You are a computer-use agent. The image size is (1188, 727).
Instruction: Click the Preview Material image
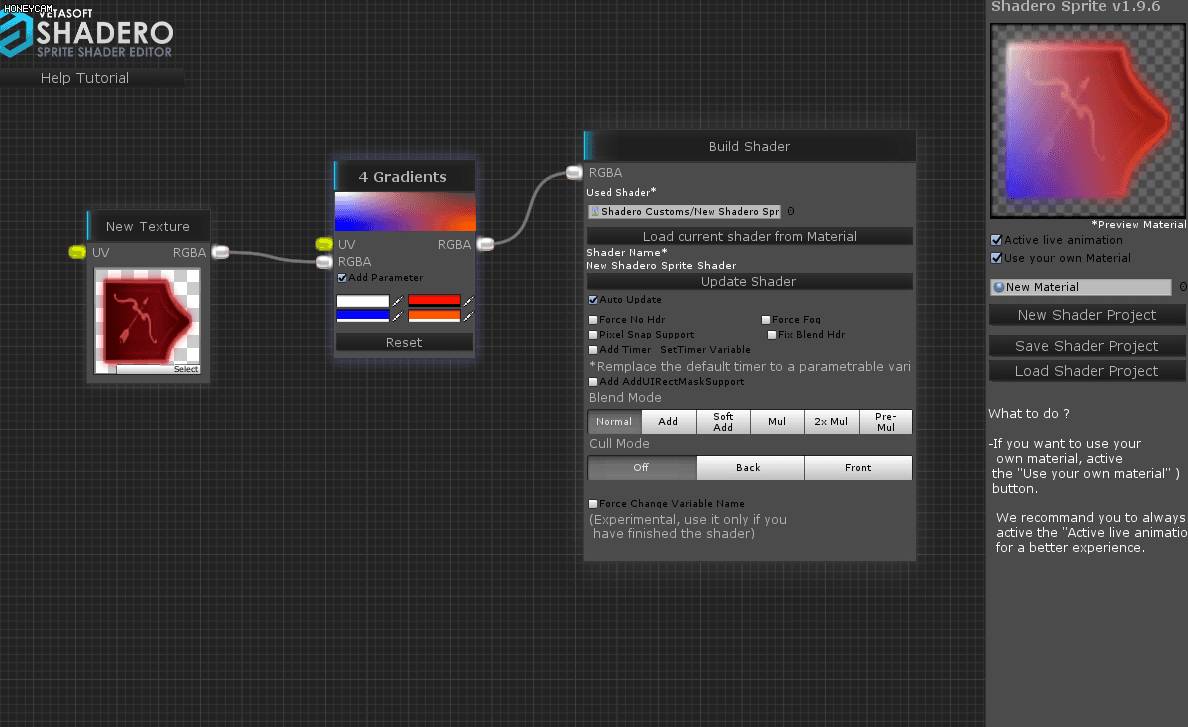pyautogui.click(x=1088, y=121)
